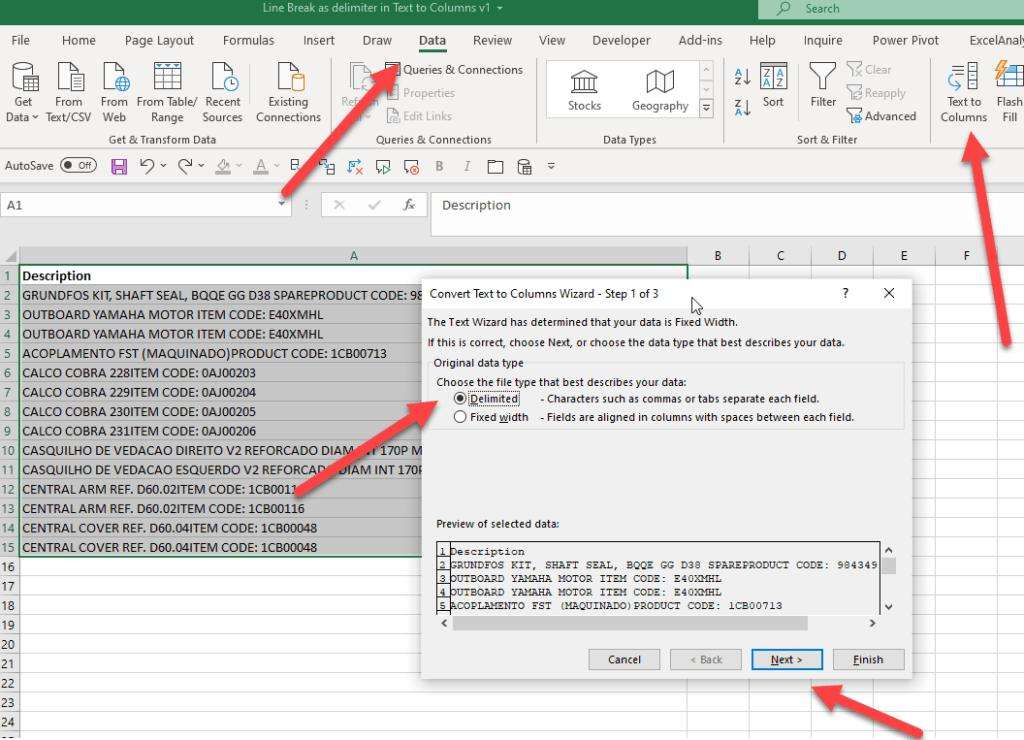The height and width of the screenshot is (740, 1024).
Task: Click the fill color bucket icon
Action: point(223,167)
